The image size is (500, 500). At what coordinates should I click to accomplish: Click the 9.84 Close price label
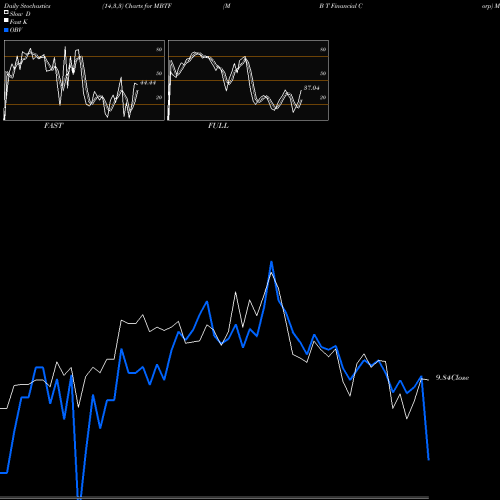point(452,378)
